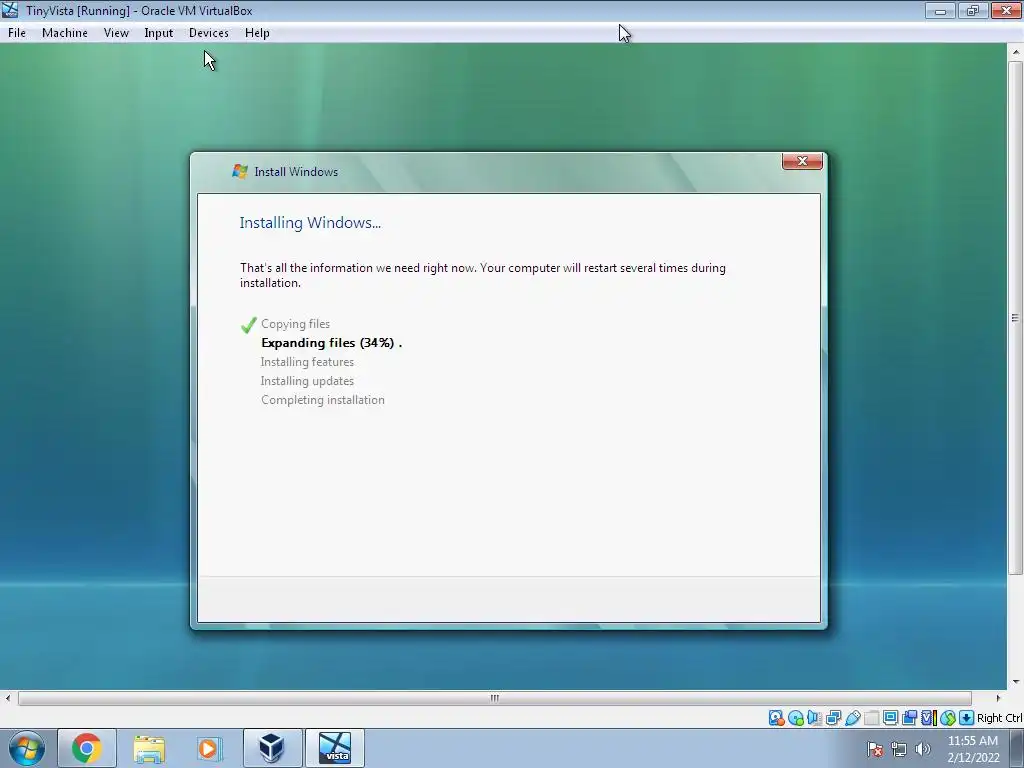
Task: Open the Help menu
Action: click(x=257, y=33)
